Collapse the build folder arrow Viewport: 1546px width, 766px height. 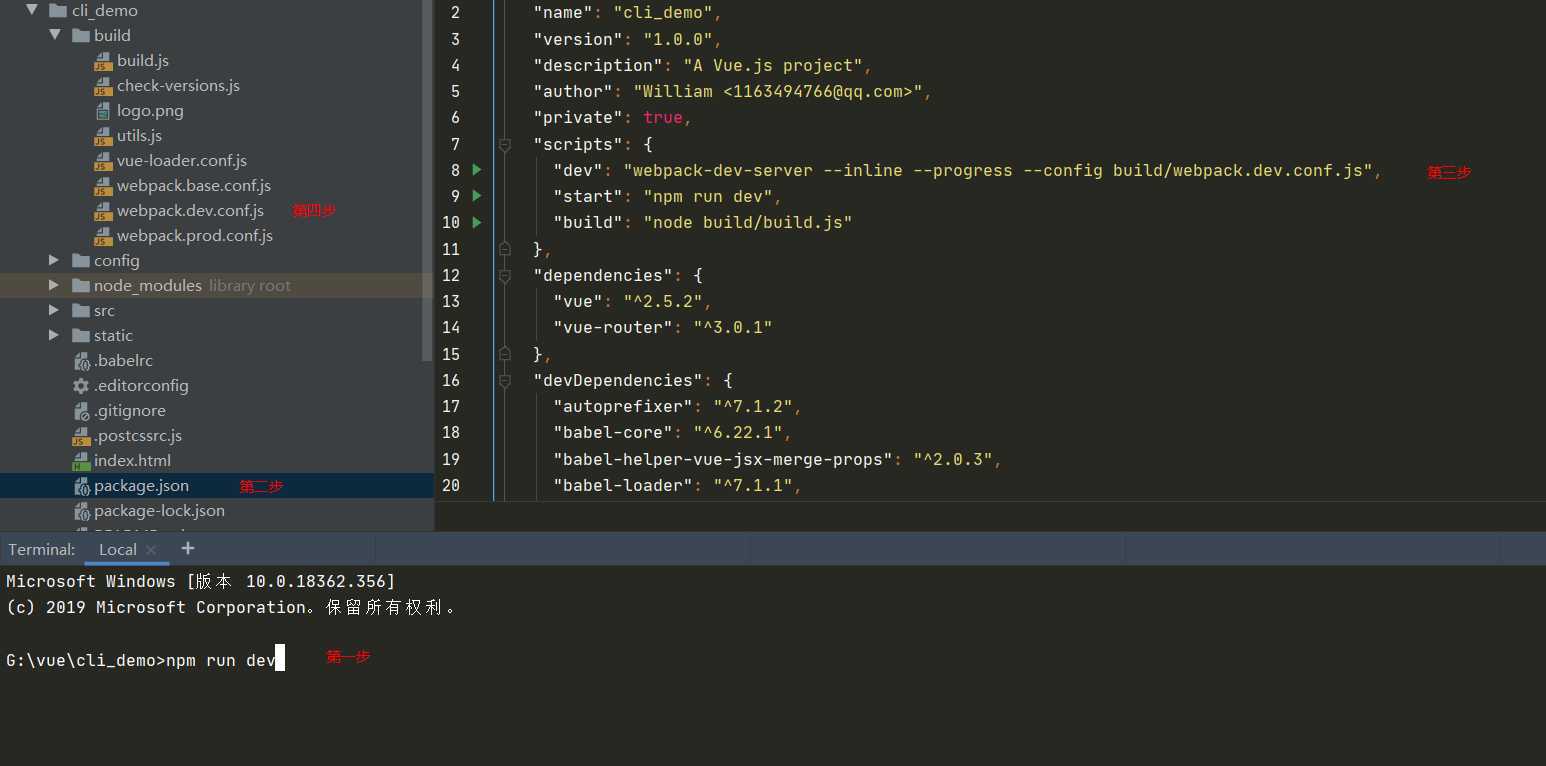tap(54, 35)
